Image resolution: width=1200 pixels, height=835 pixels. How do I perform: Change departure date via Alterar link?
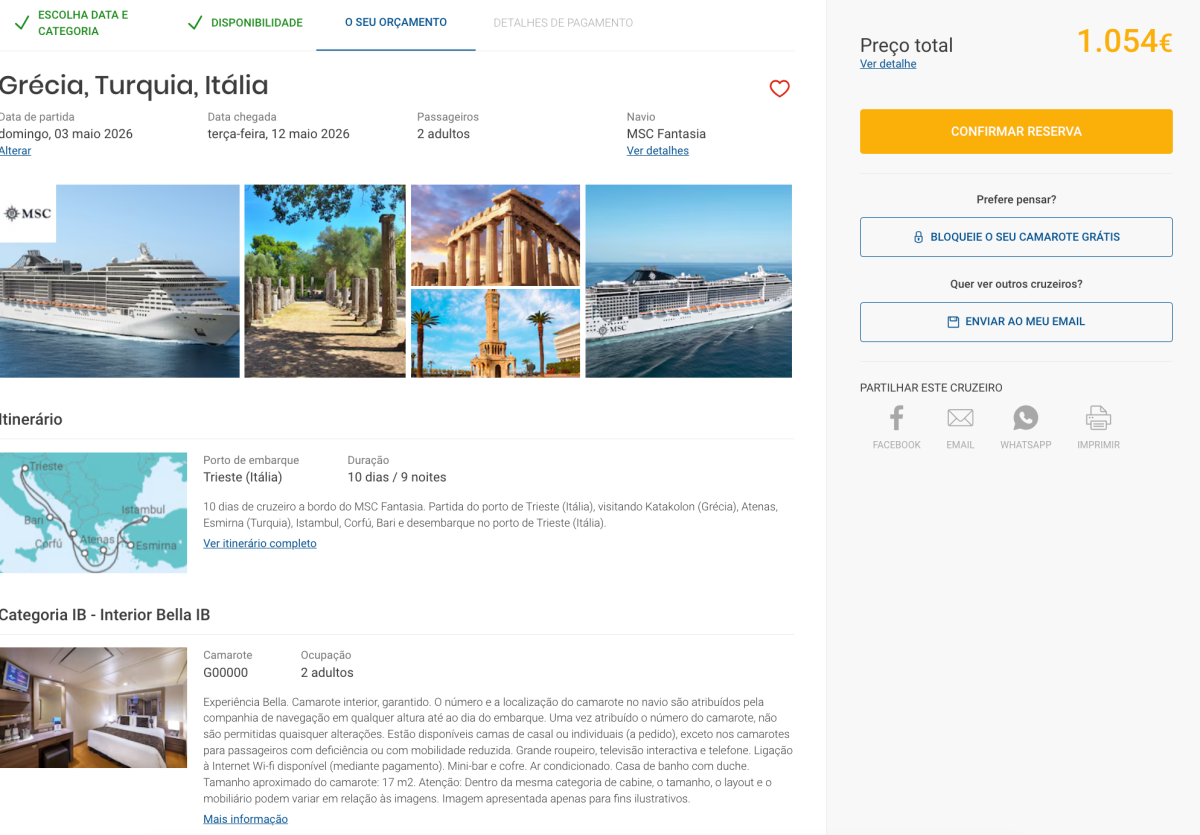(x=15, y=151)
